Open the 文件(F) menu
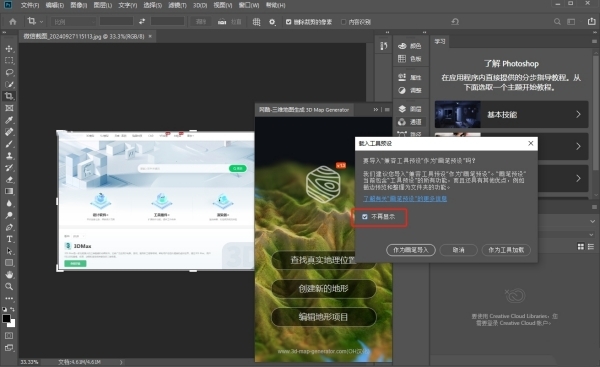The image size is (600, 367). tap(30, 5)
